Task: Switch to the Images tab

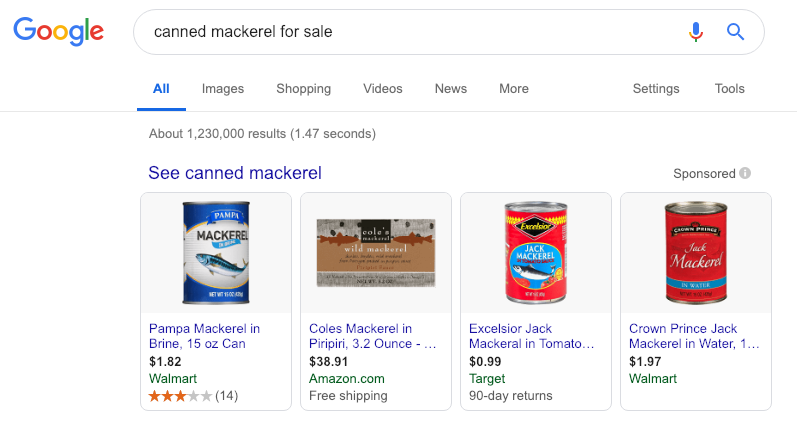Action: pyautogui.click(x=223, y=89)
